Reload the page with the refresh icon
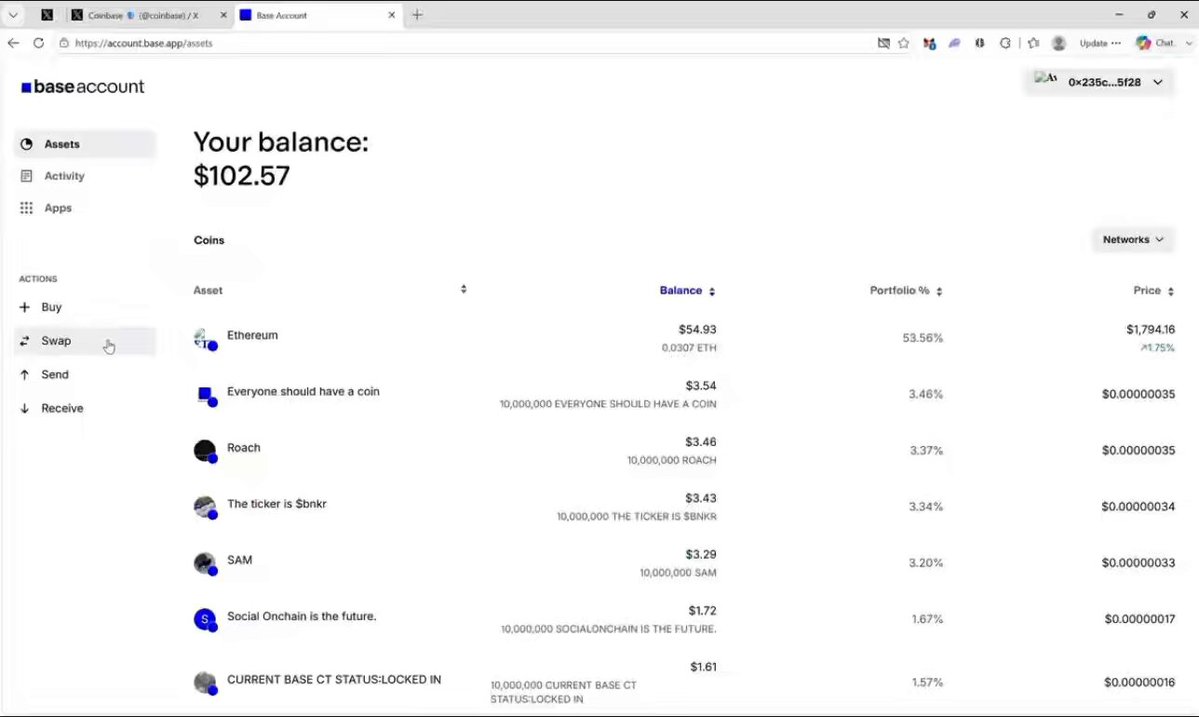Screen dimensions: 1199x717 click(x=38, y=43)
